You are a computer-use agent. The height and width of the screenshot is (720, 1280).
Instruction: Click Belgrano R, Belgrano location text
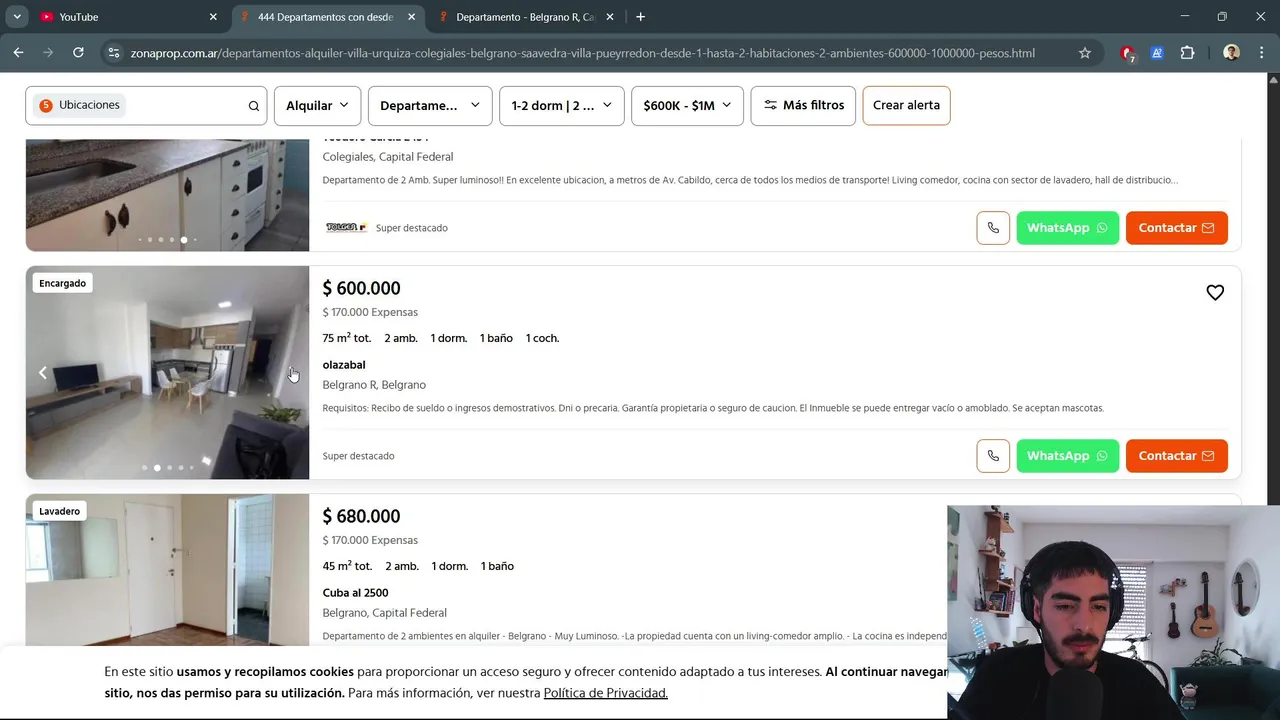[374, 385]
